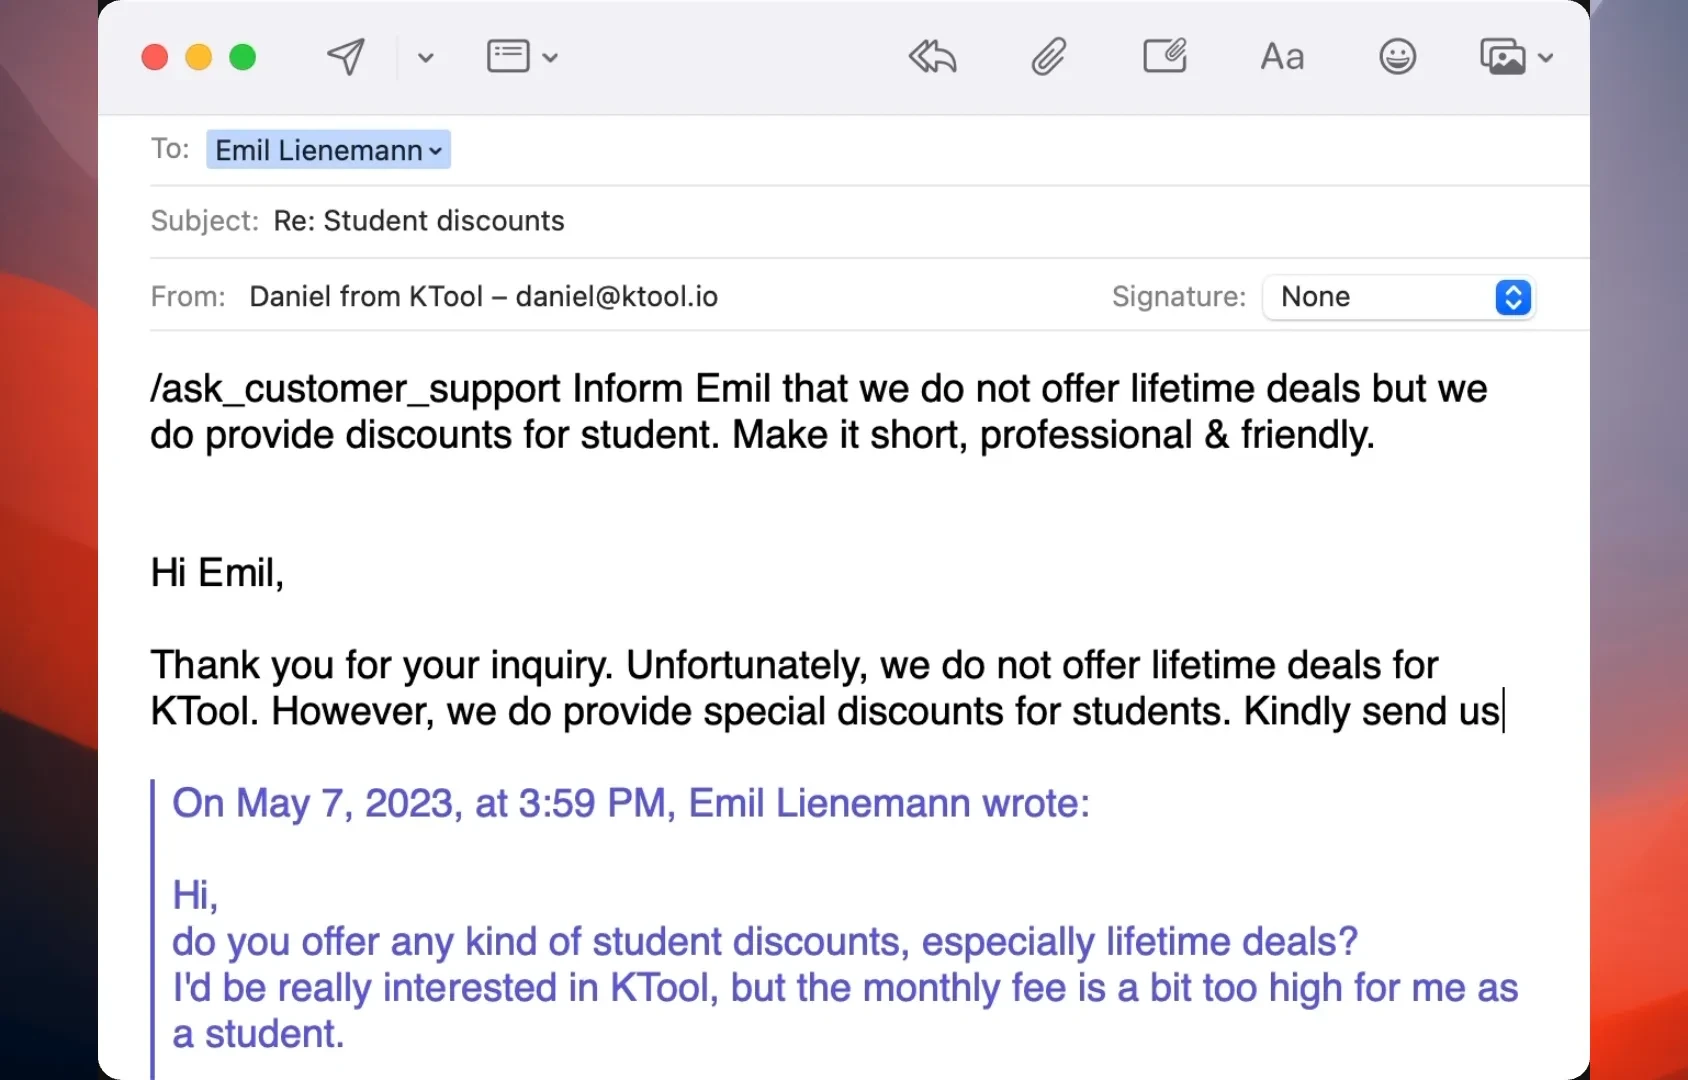Open the emoji picker smiley icon
This screenshot has height=1080, width=1688.
pos(1397,57)
